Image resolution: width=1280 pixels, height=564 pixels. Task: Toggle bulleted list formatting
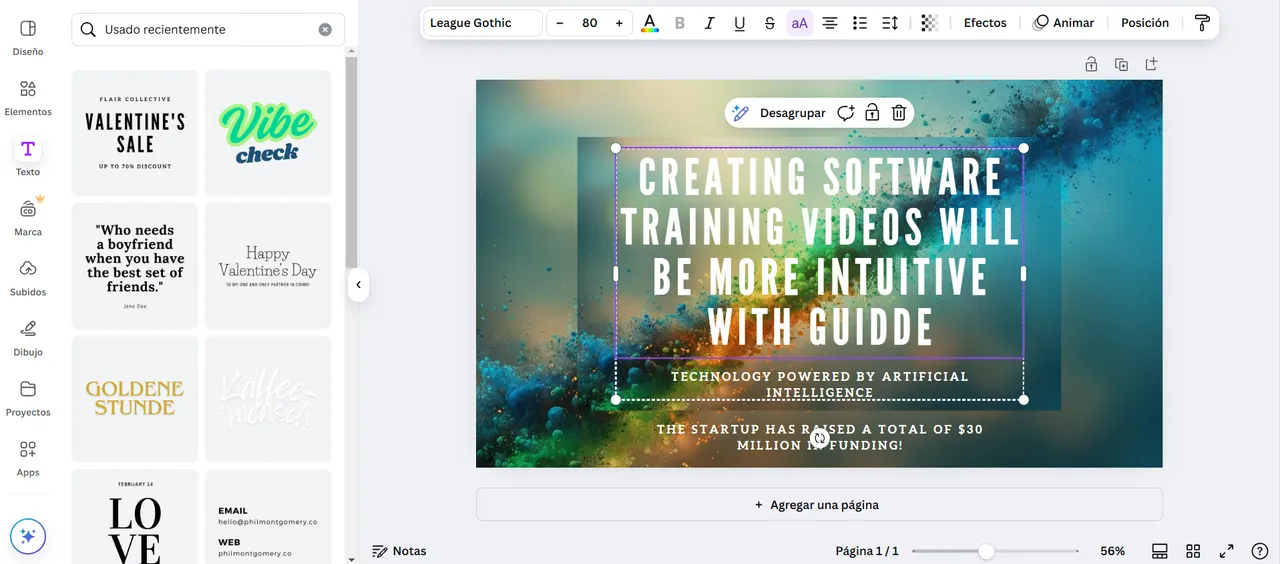pos(860,23)
